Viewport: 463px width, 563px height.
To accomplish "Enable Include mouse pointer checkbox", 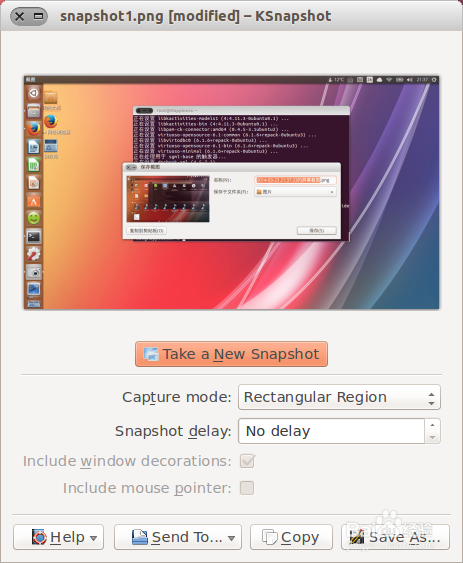I will [x=247, y=488].
